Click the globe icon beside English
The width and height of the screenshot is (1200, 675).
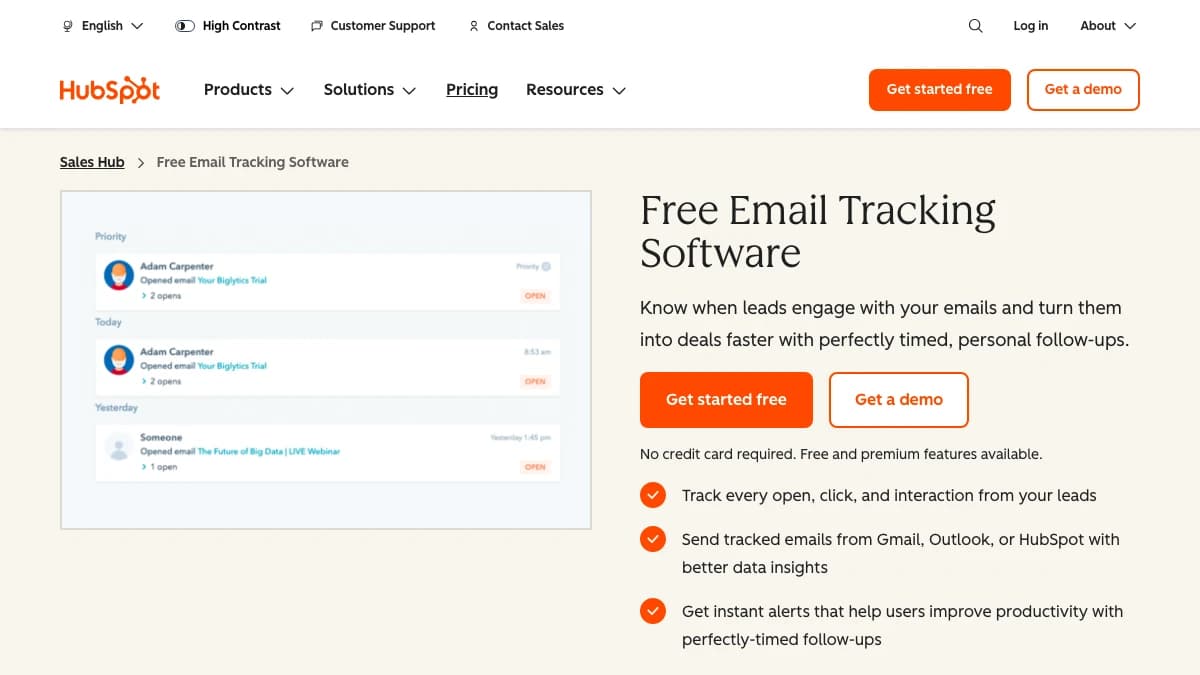tap(68, 26)
